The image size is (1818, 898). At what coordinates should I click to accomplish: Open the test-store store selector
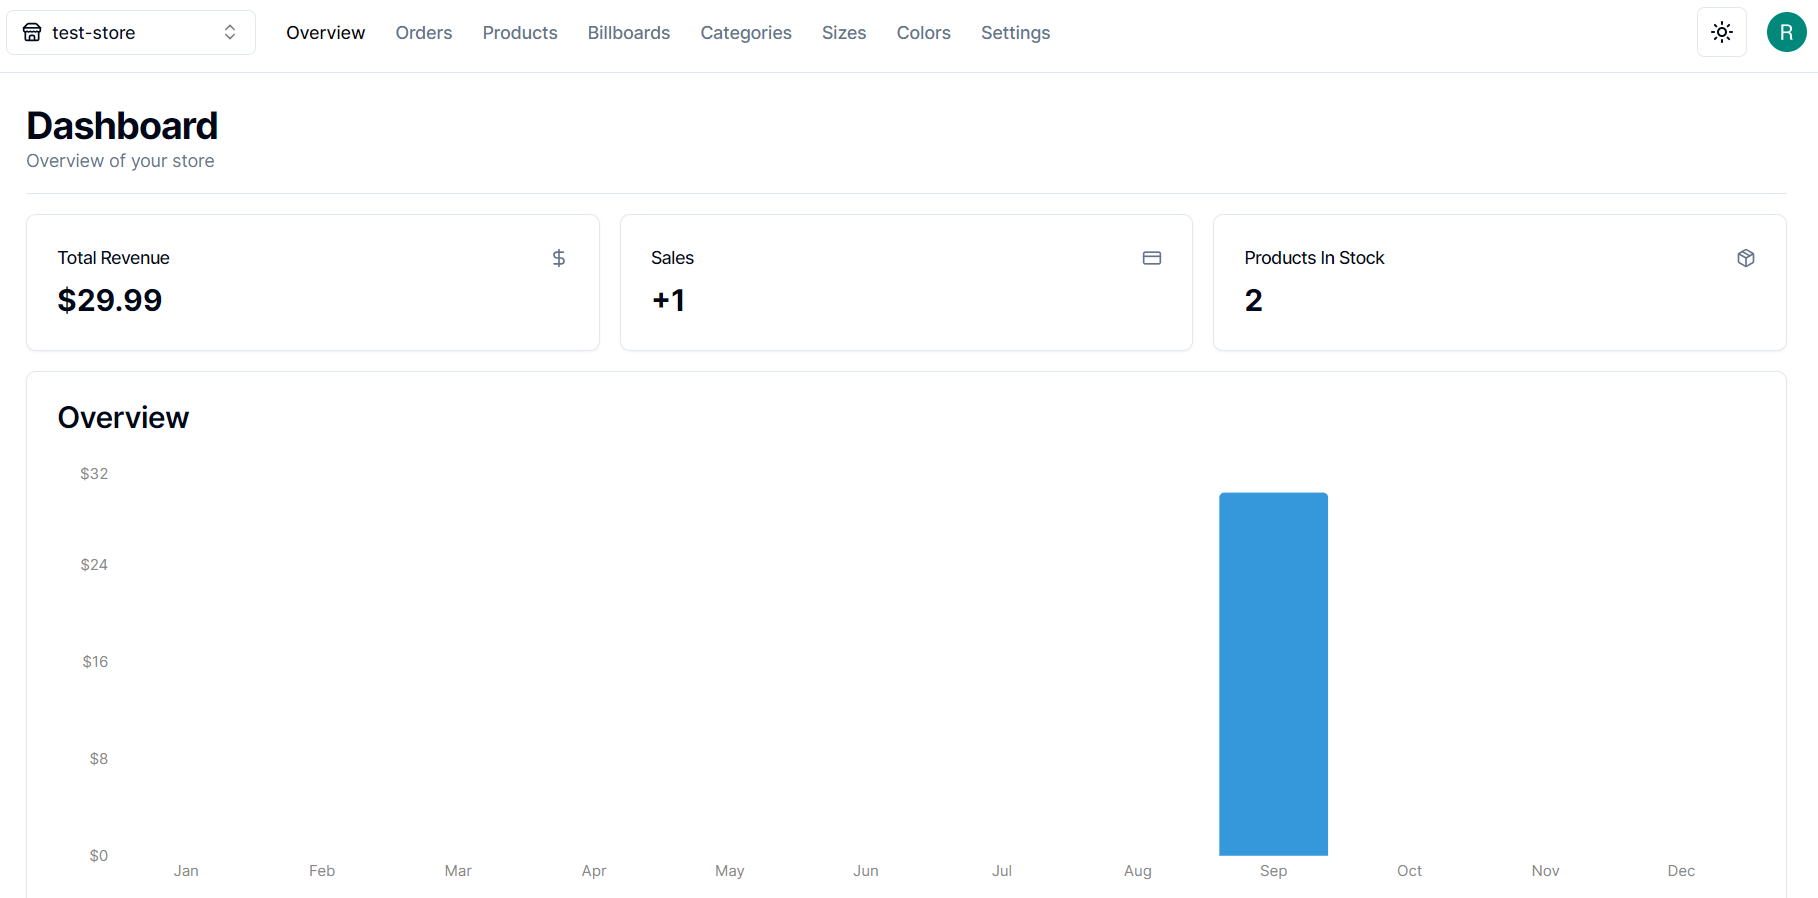click(x=130, y=33)
